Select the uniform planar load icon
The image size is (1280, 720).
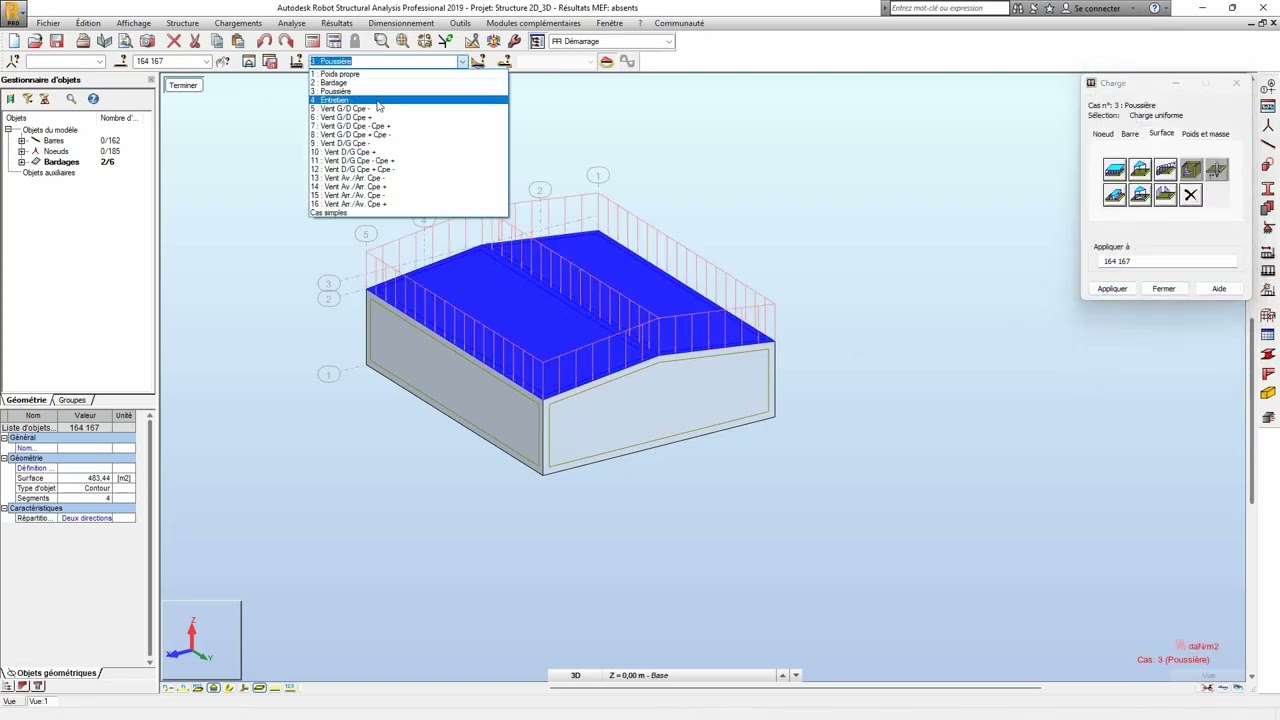tap(1114, 170)
